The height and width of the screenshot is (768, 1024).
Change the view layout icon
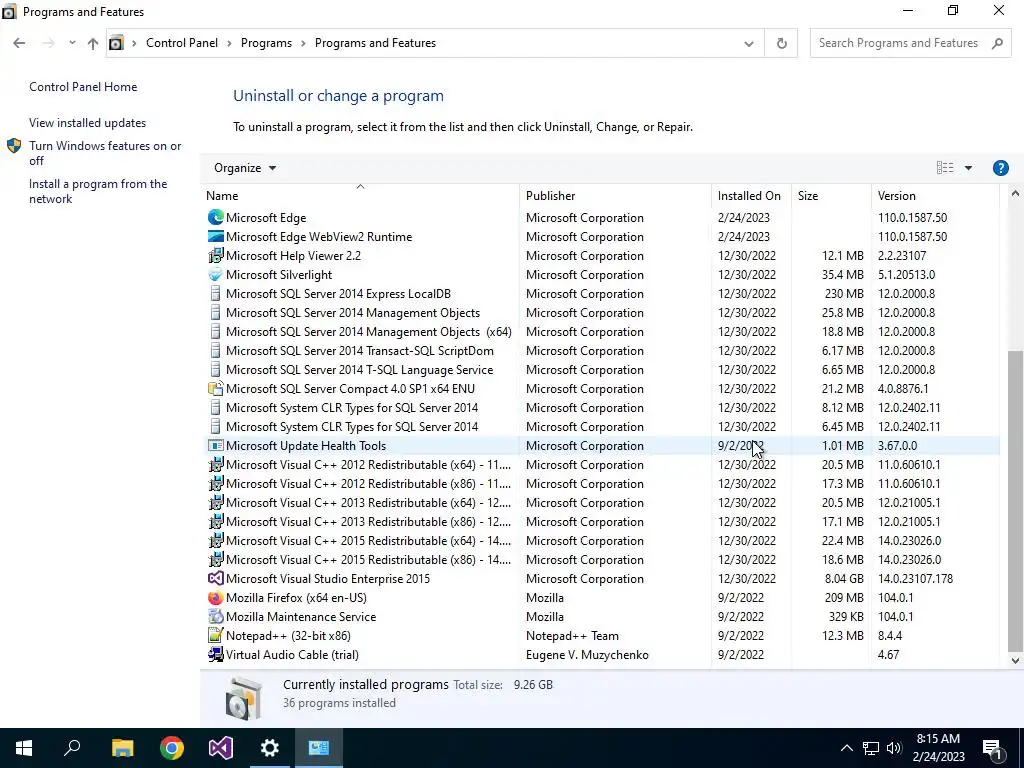[945, 168]
